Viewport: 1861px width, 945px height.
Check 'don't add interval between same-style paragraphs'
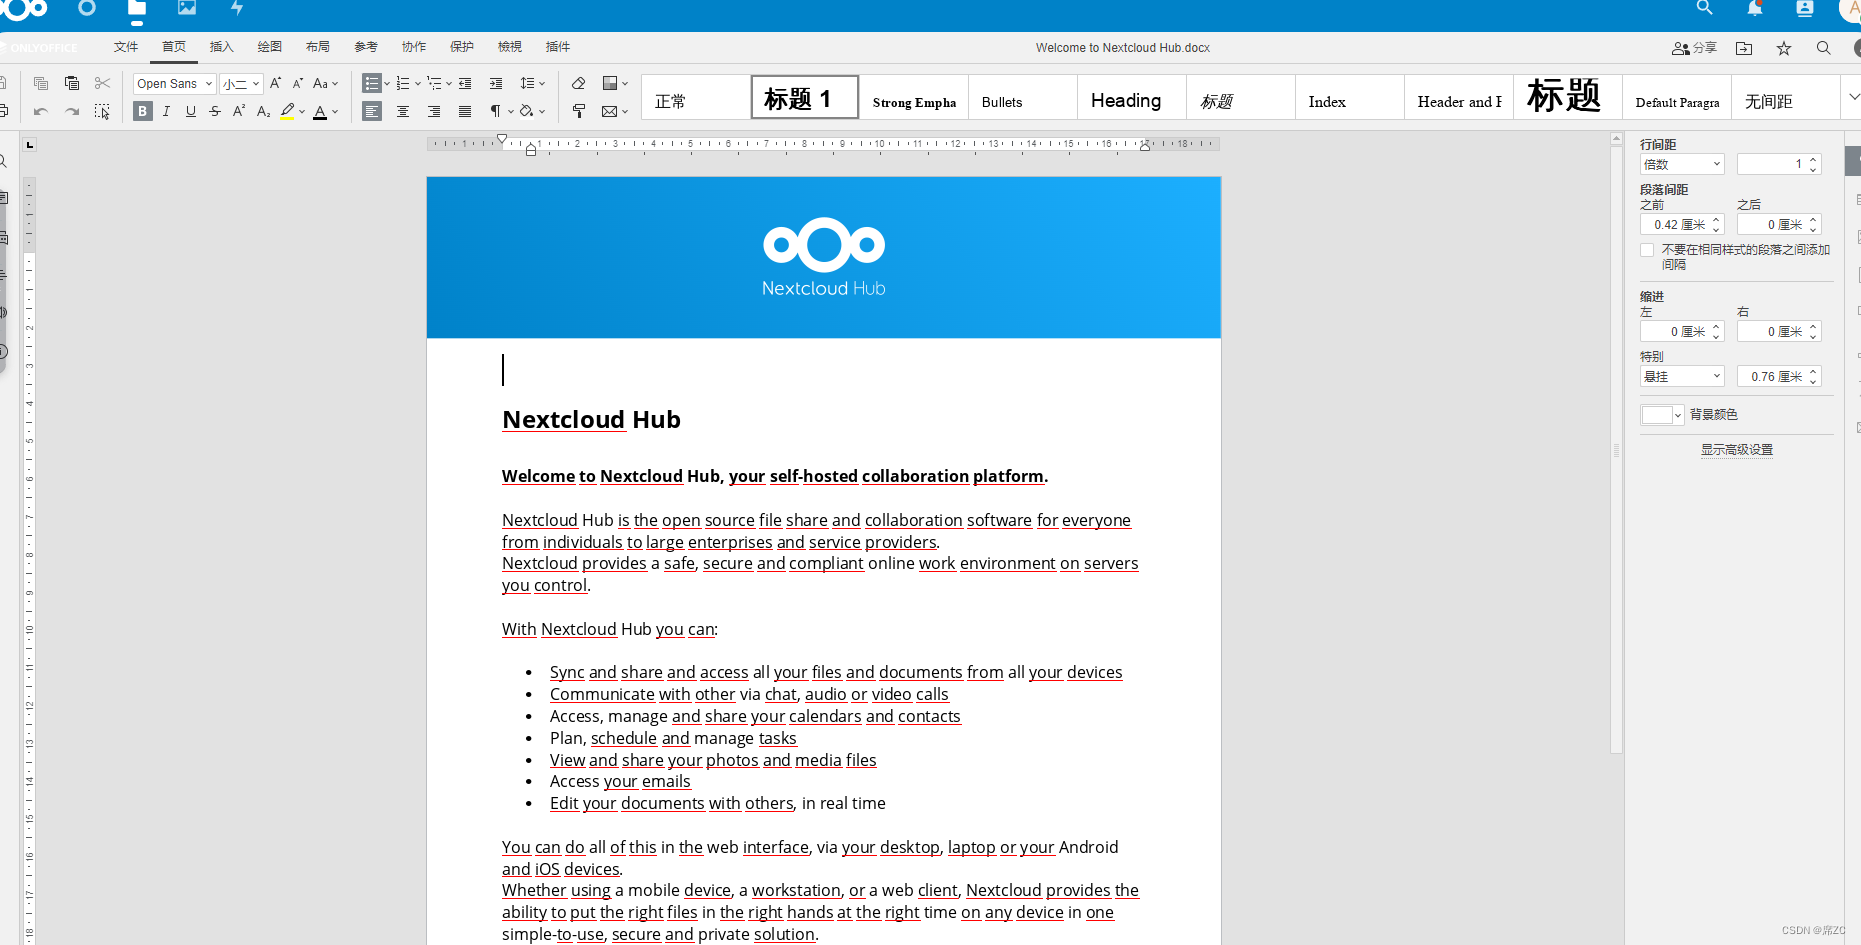[1647, 250]
